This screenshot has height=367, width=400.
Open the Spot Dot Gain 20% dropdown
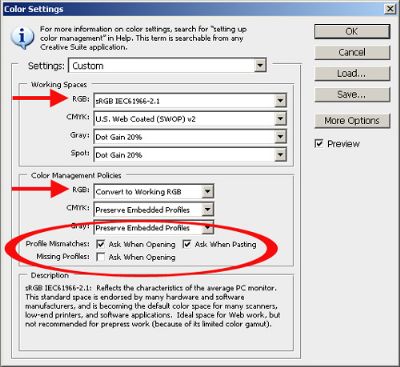tap(280, 155)
